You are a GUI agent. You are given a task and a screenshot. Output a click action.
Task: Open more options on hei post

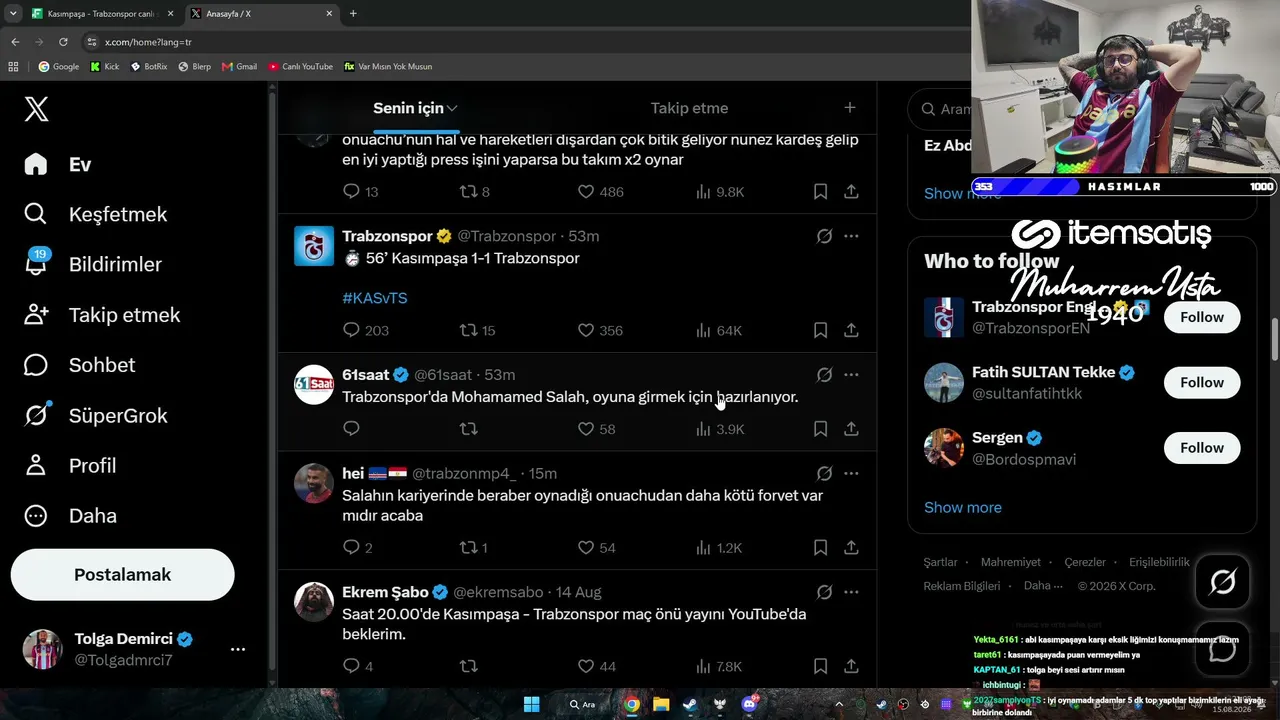point(851,473)
